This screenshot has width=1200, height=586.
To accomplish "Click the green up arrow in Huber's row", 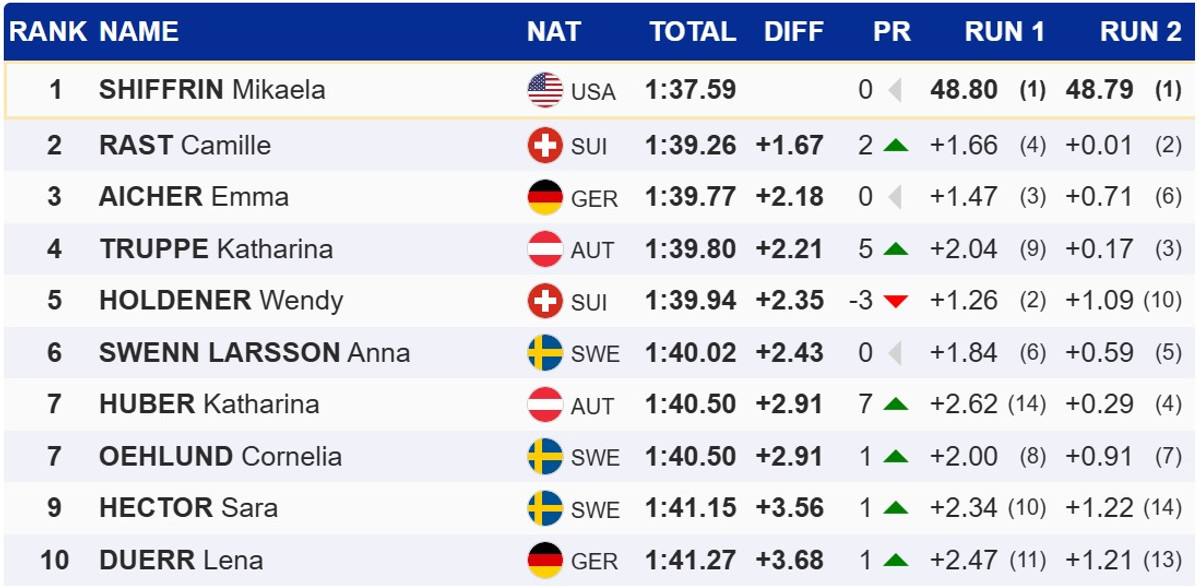I will pos(895,405).
